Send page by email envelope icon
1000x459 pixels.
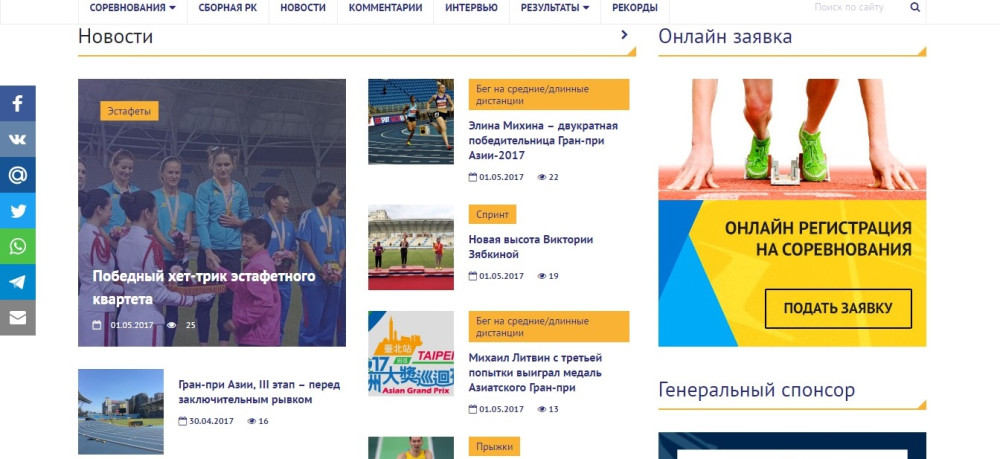(17, 318)
